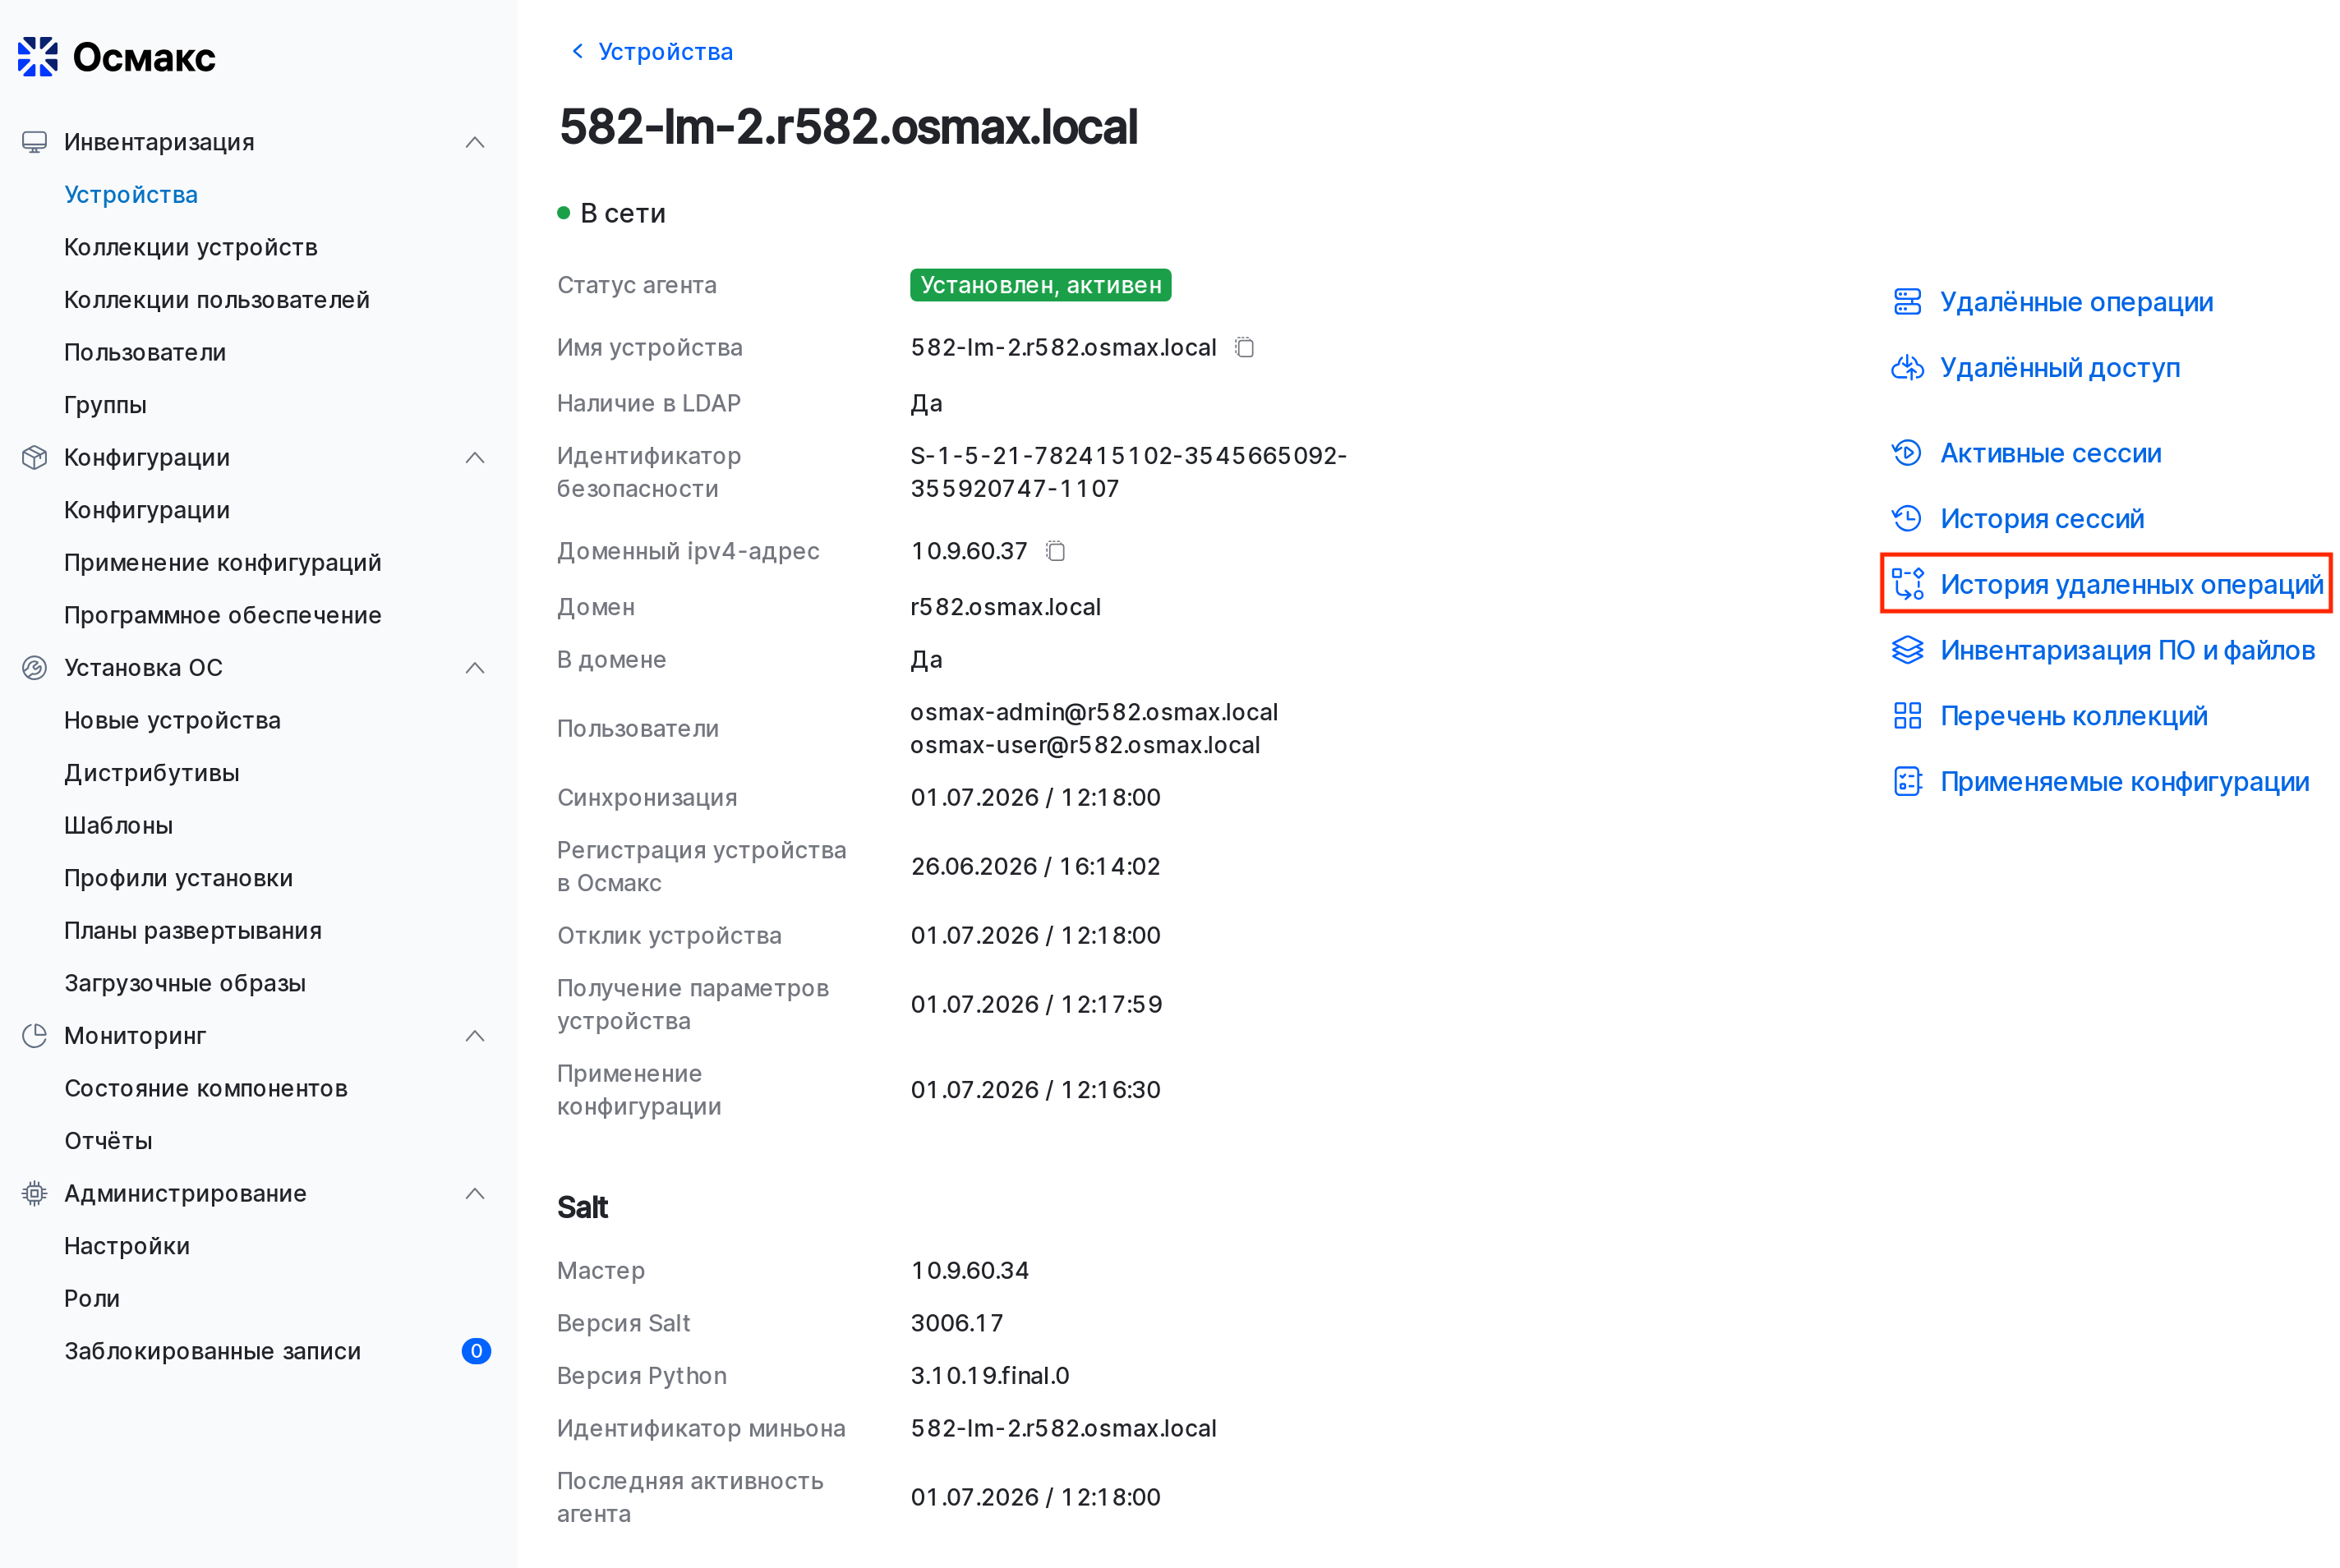This screenshot has width=2340, height=1568.
Task: Collapse the Мониторинг section chevron
Action: pyautogui.click(x=475, y=1035)
